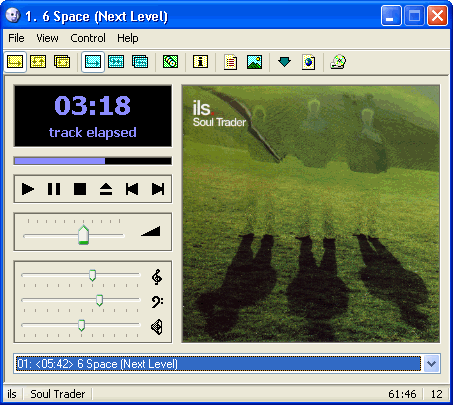Click the balance slider thumb
453x405 pixels.
pyautogui.click(x=81, y=325)
